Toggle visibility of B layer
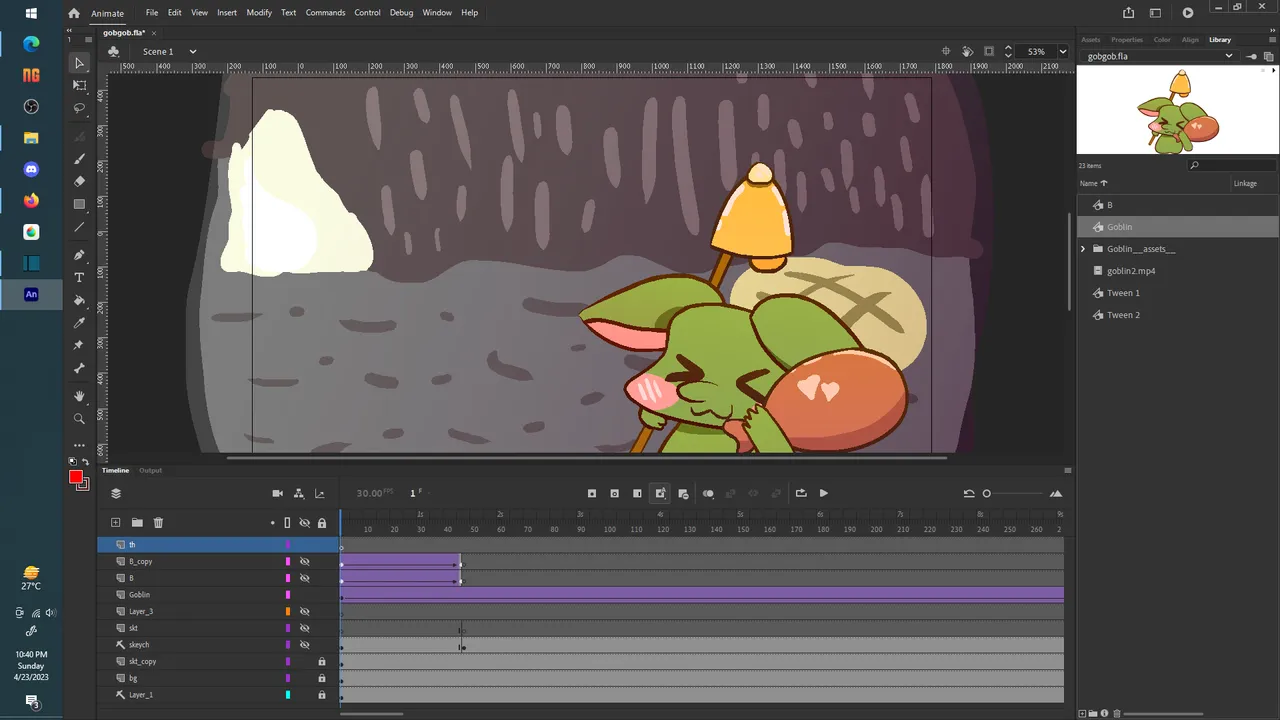The image size is (1280, 720). click(305, 578)
